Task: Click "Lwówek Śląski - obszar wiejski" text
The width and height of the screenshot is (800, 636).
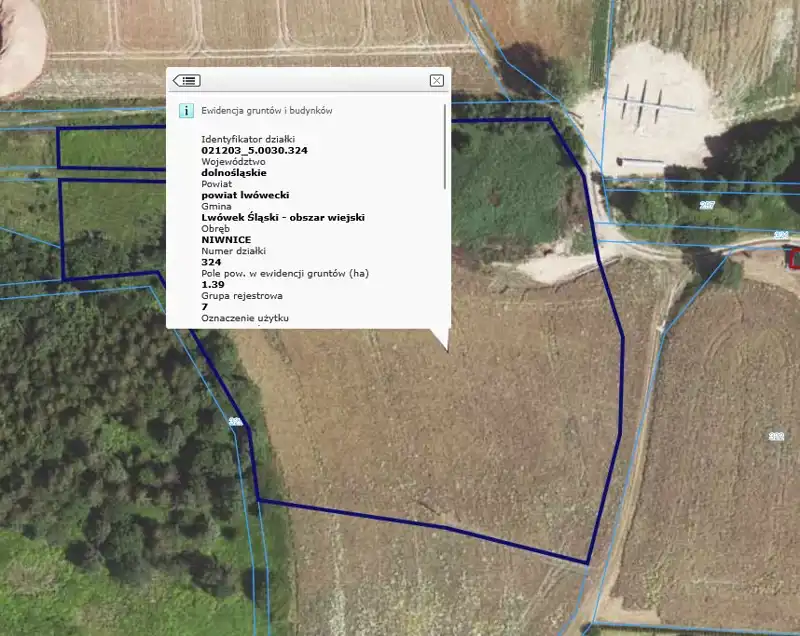Action: click(283, 217)
